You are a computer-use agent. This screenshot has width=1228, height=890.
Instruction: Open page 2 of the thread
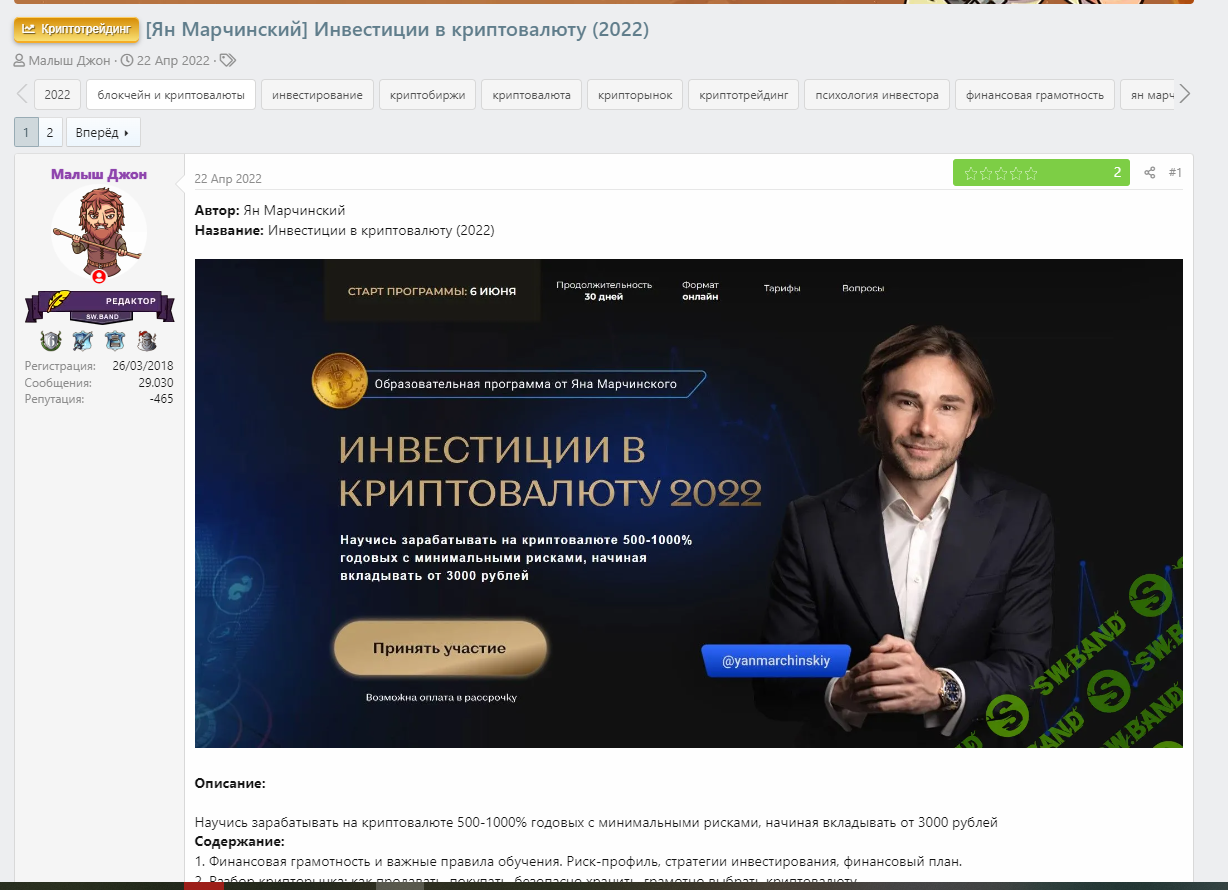point(50,132)
